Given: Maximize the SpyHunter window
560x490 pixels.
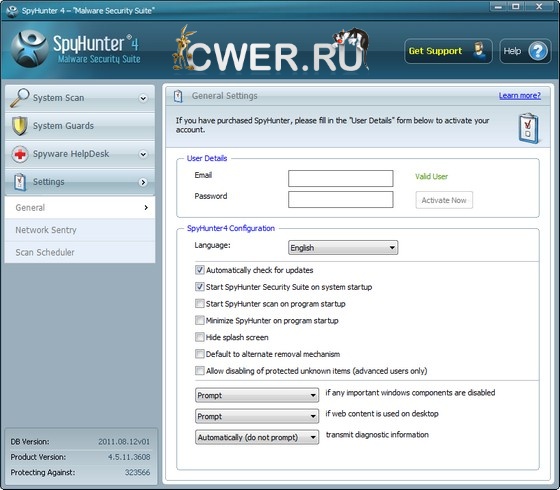Looking at the screenshot, I should tap(516, 7).
